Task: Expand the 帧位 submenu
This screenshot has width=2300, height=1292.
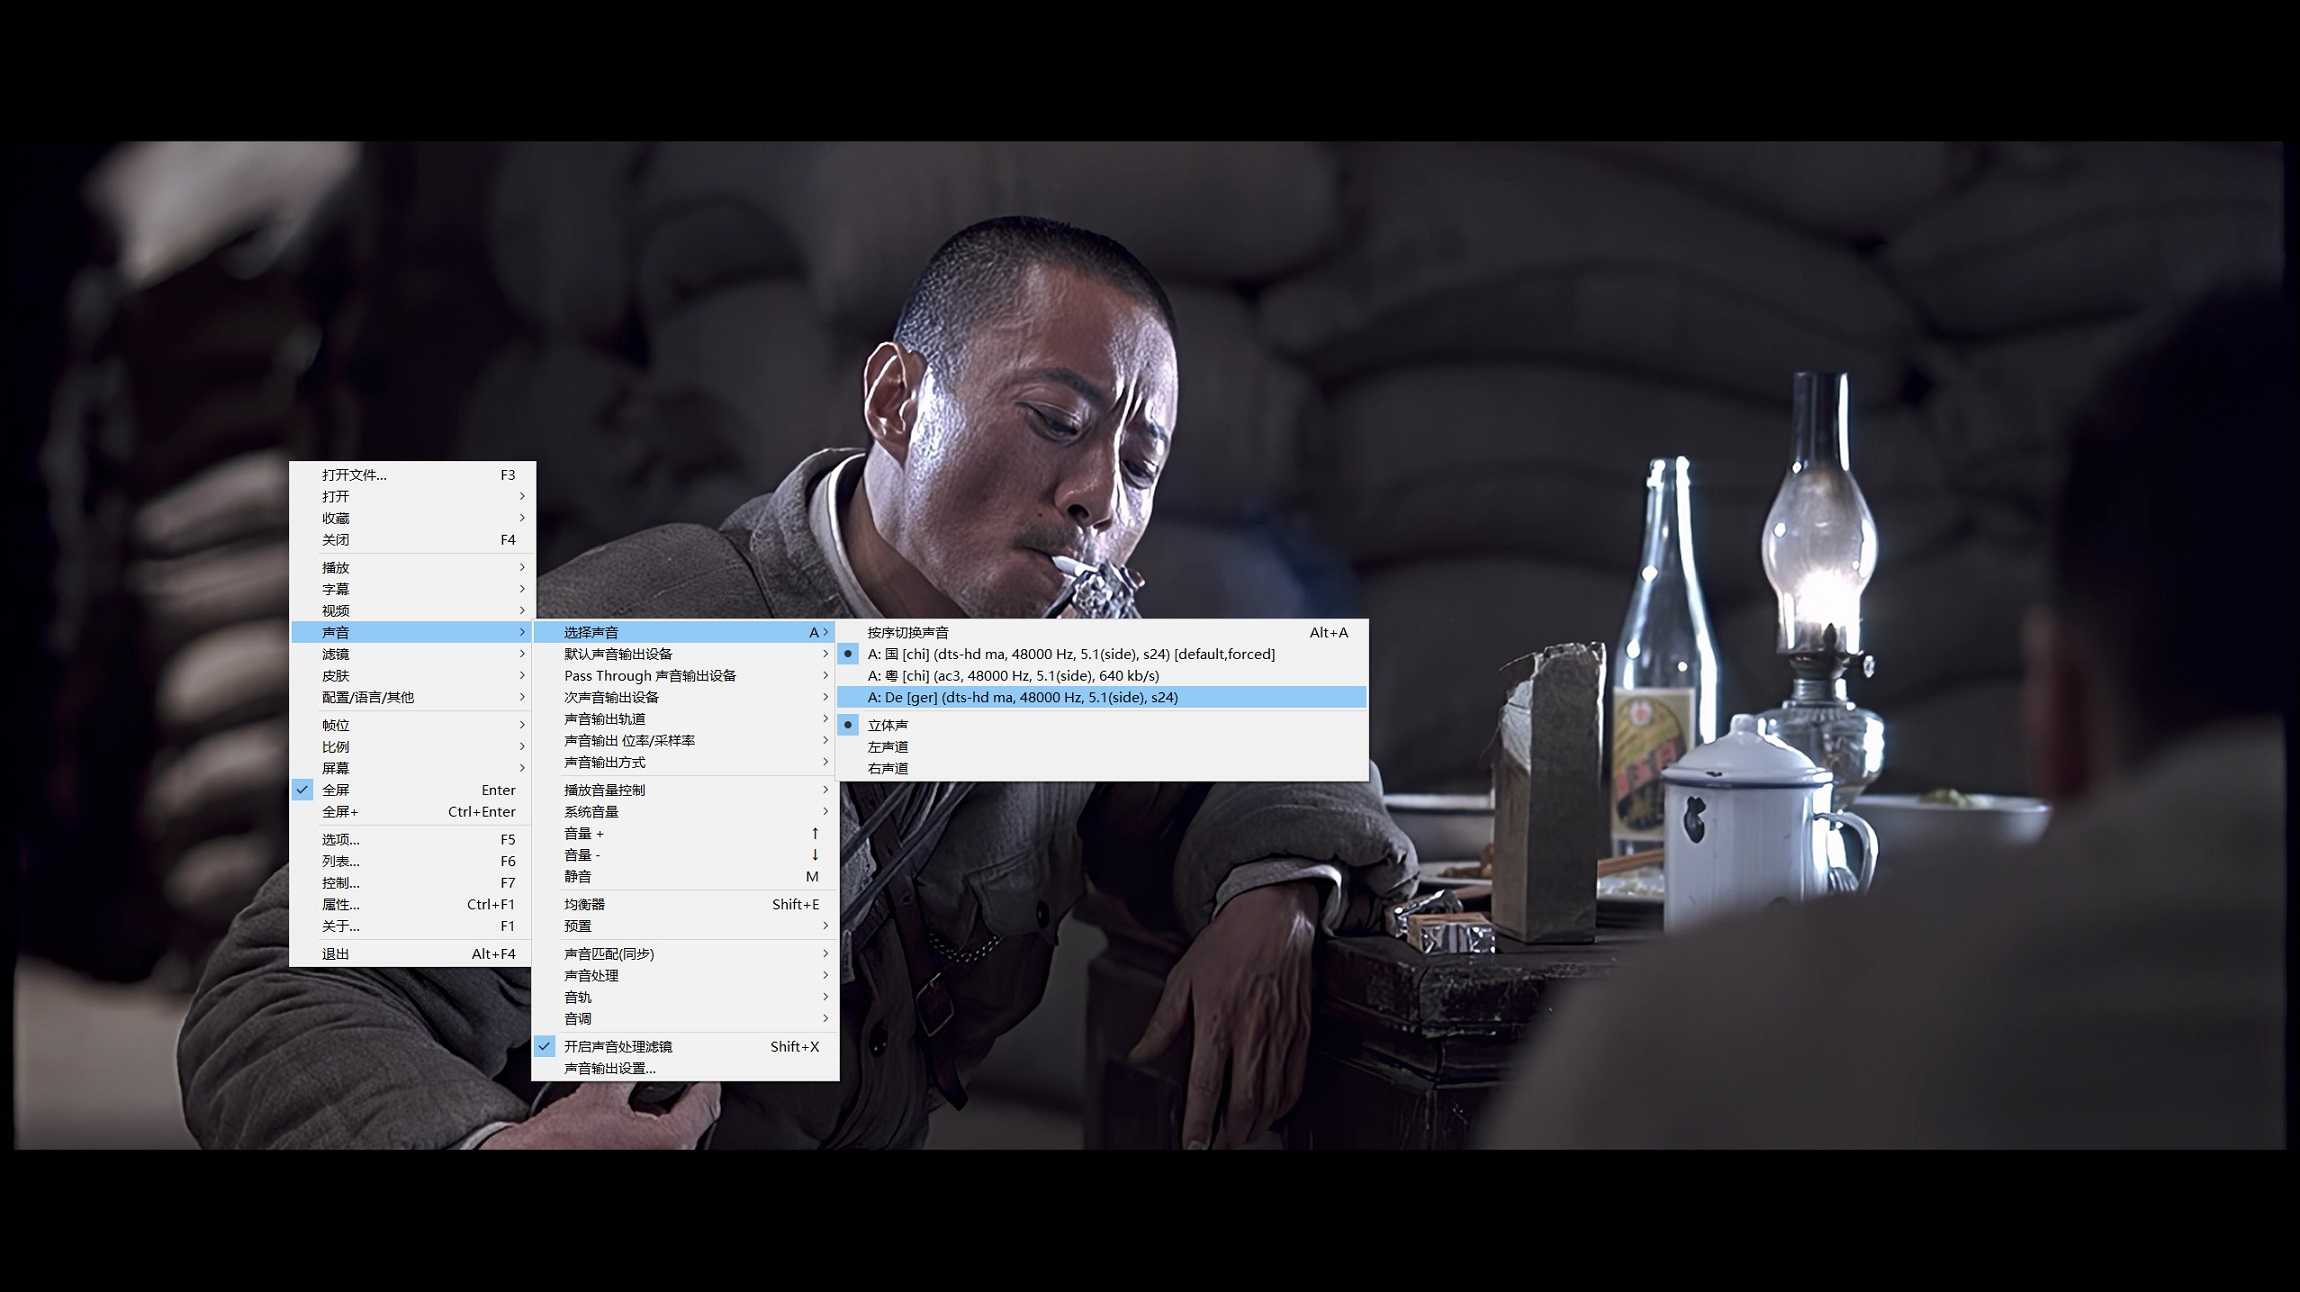Action: tap(412, 725)
